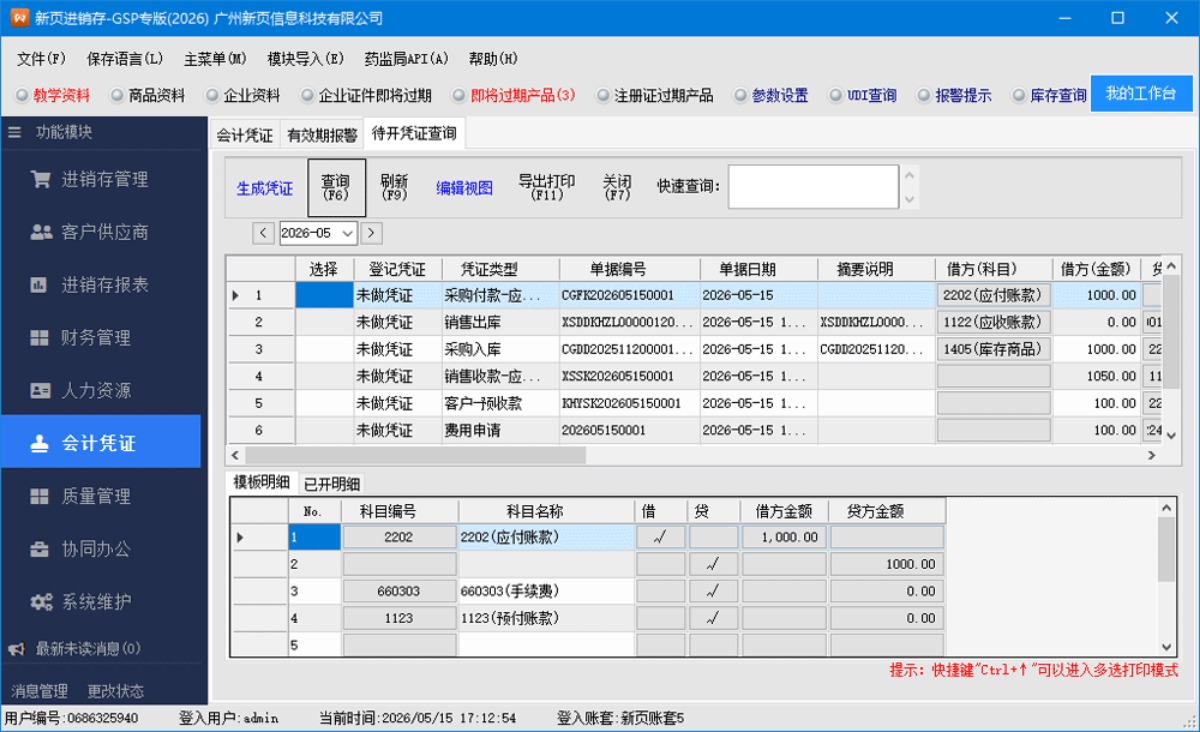Open 参数设置 shortcut
Image resolution: width=1200 pixels, height=732 pixels.
(771, 96)
